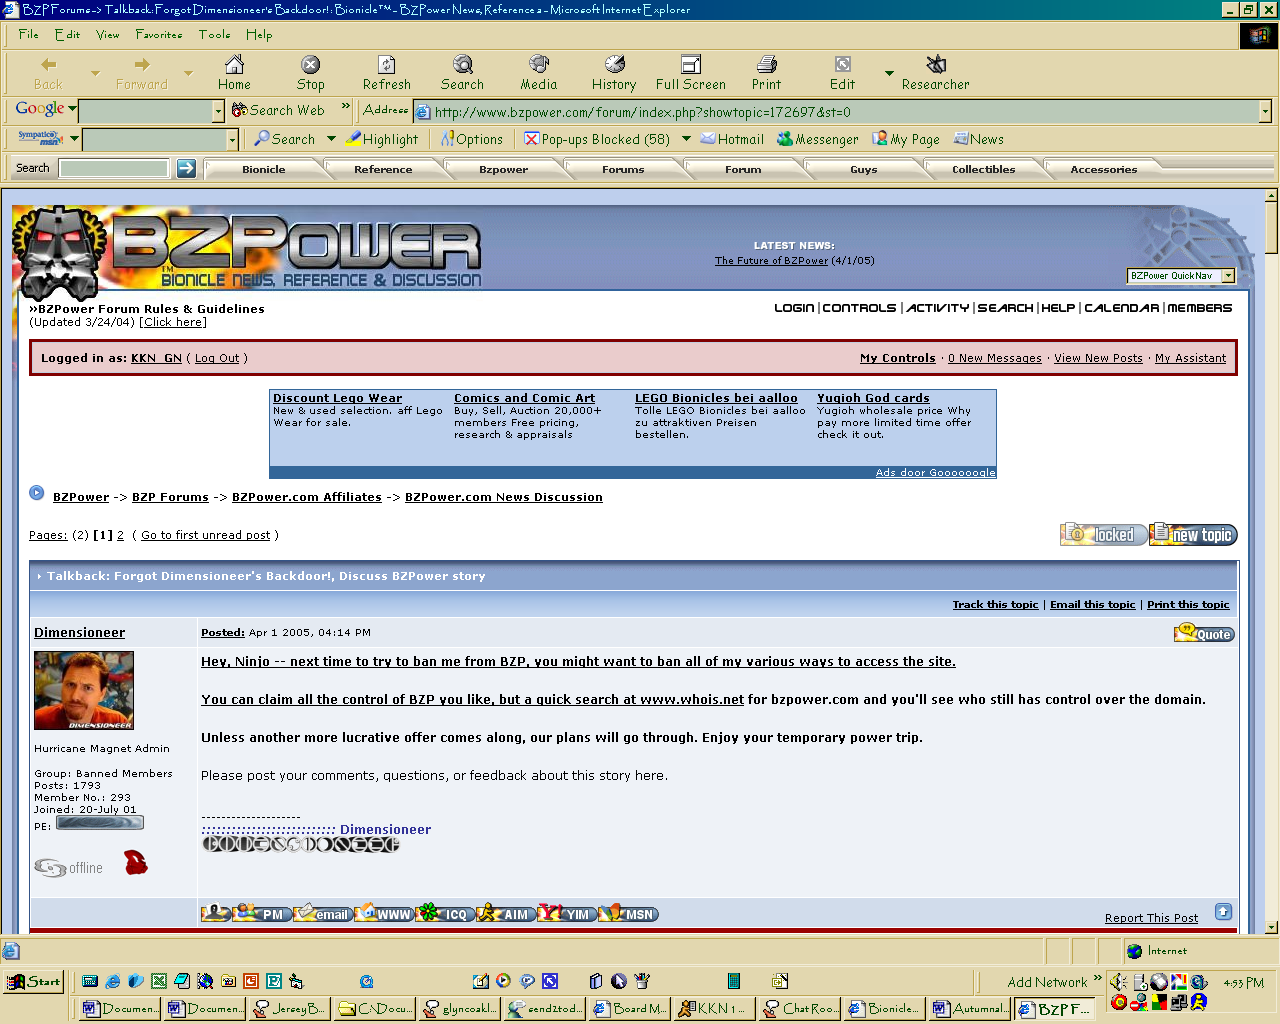Expand the Google search box dropdown
The width and height of the screenshot is (1280, 1024).
coord(218,111)
